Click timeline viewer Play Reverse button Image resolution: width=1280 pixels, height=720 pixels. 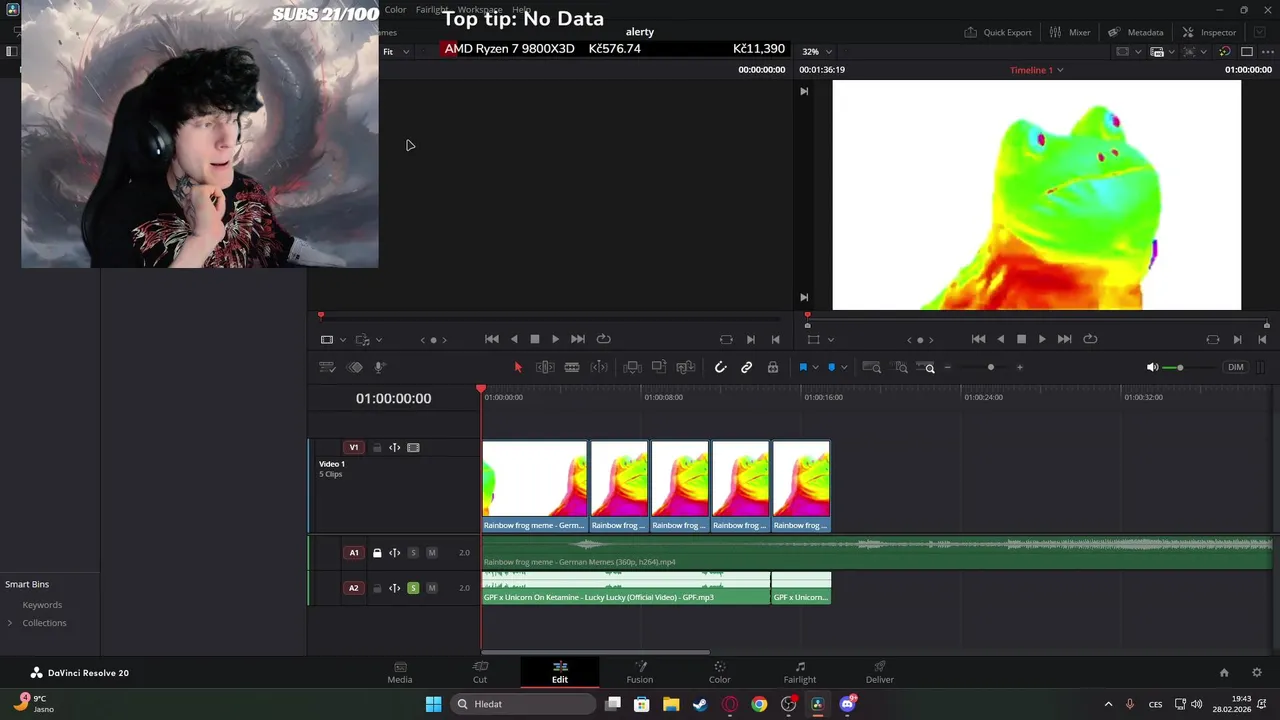[x=1000, y=340]
